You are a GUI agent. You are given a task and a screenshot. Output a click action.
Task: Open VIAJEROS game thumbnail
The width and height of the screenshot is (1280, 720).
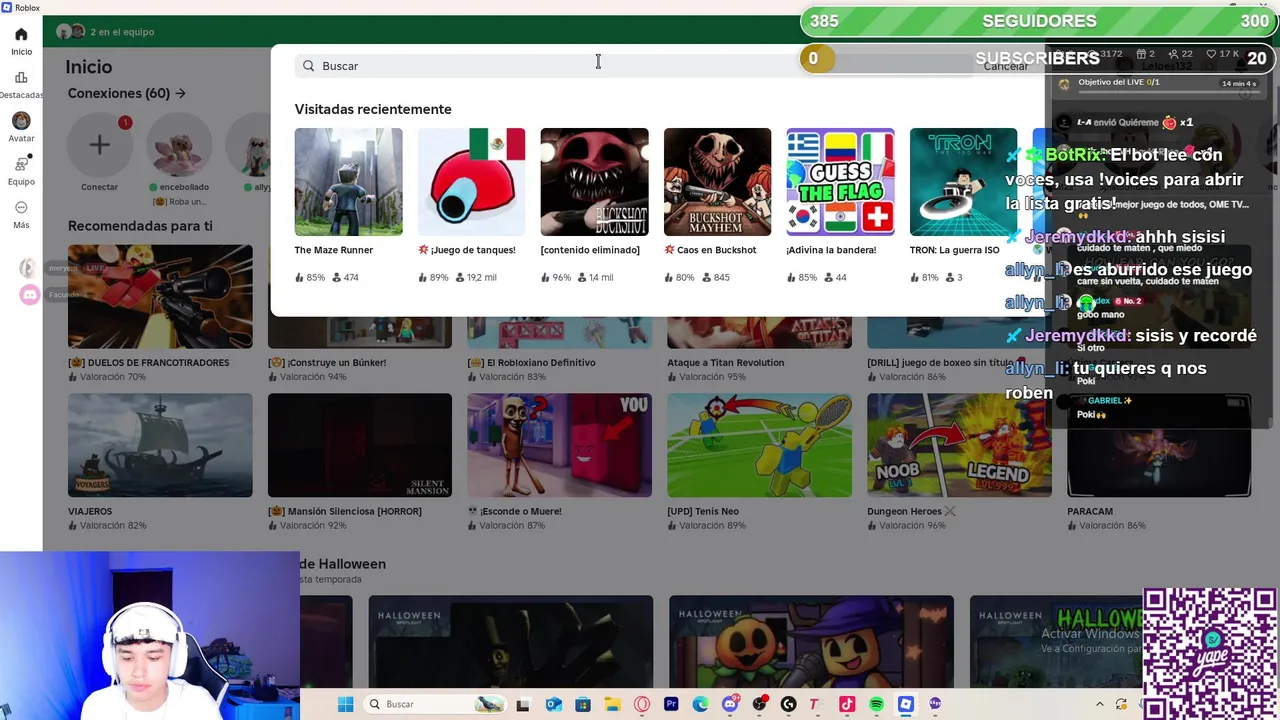160,445
